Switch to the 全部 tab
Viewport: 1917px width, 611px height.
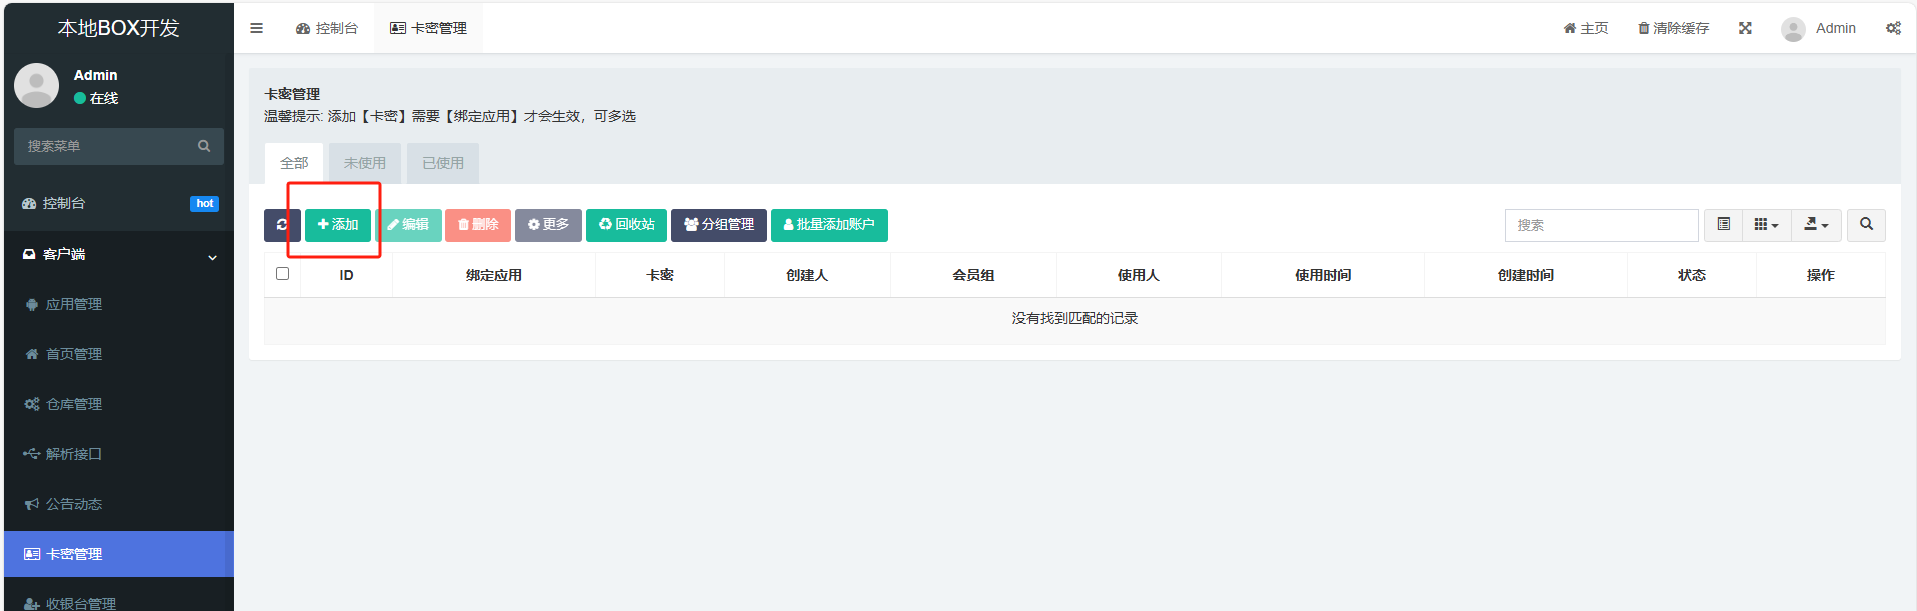click(294, 163)
